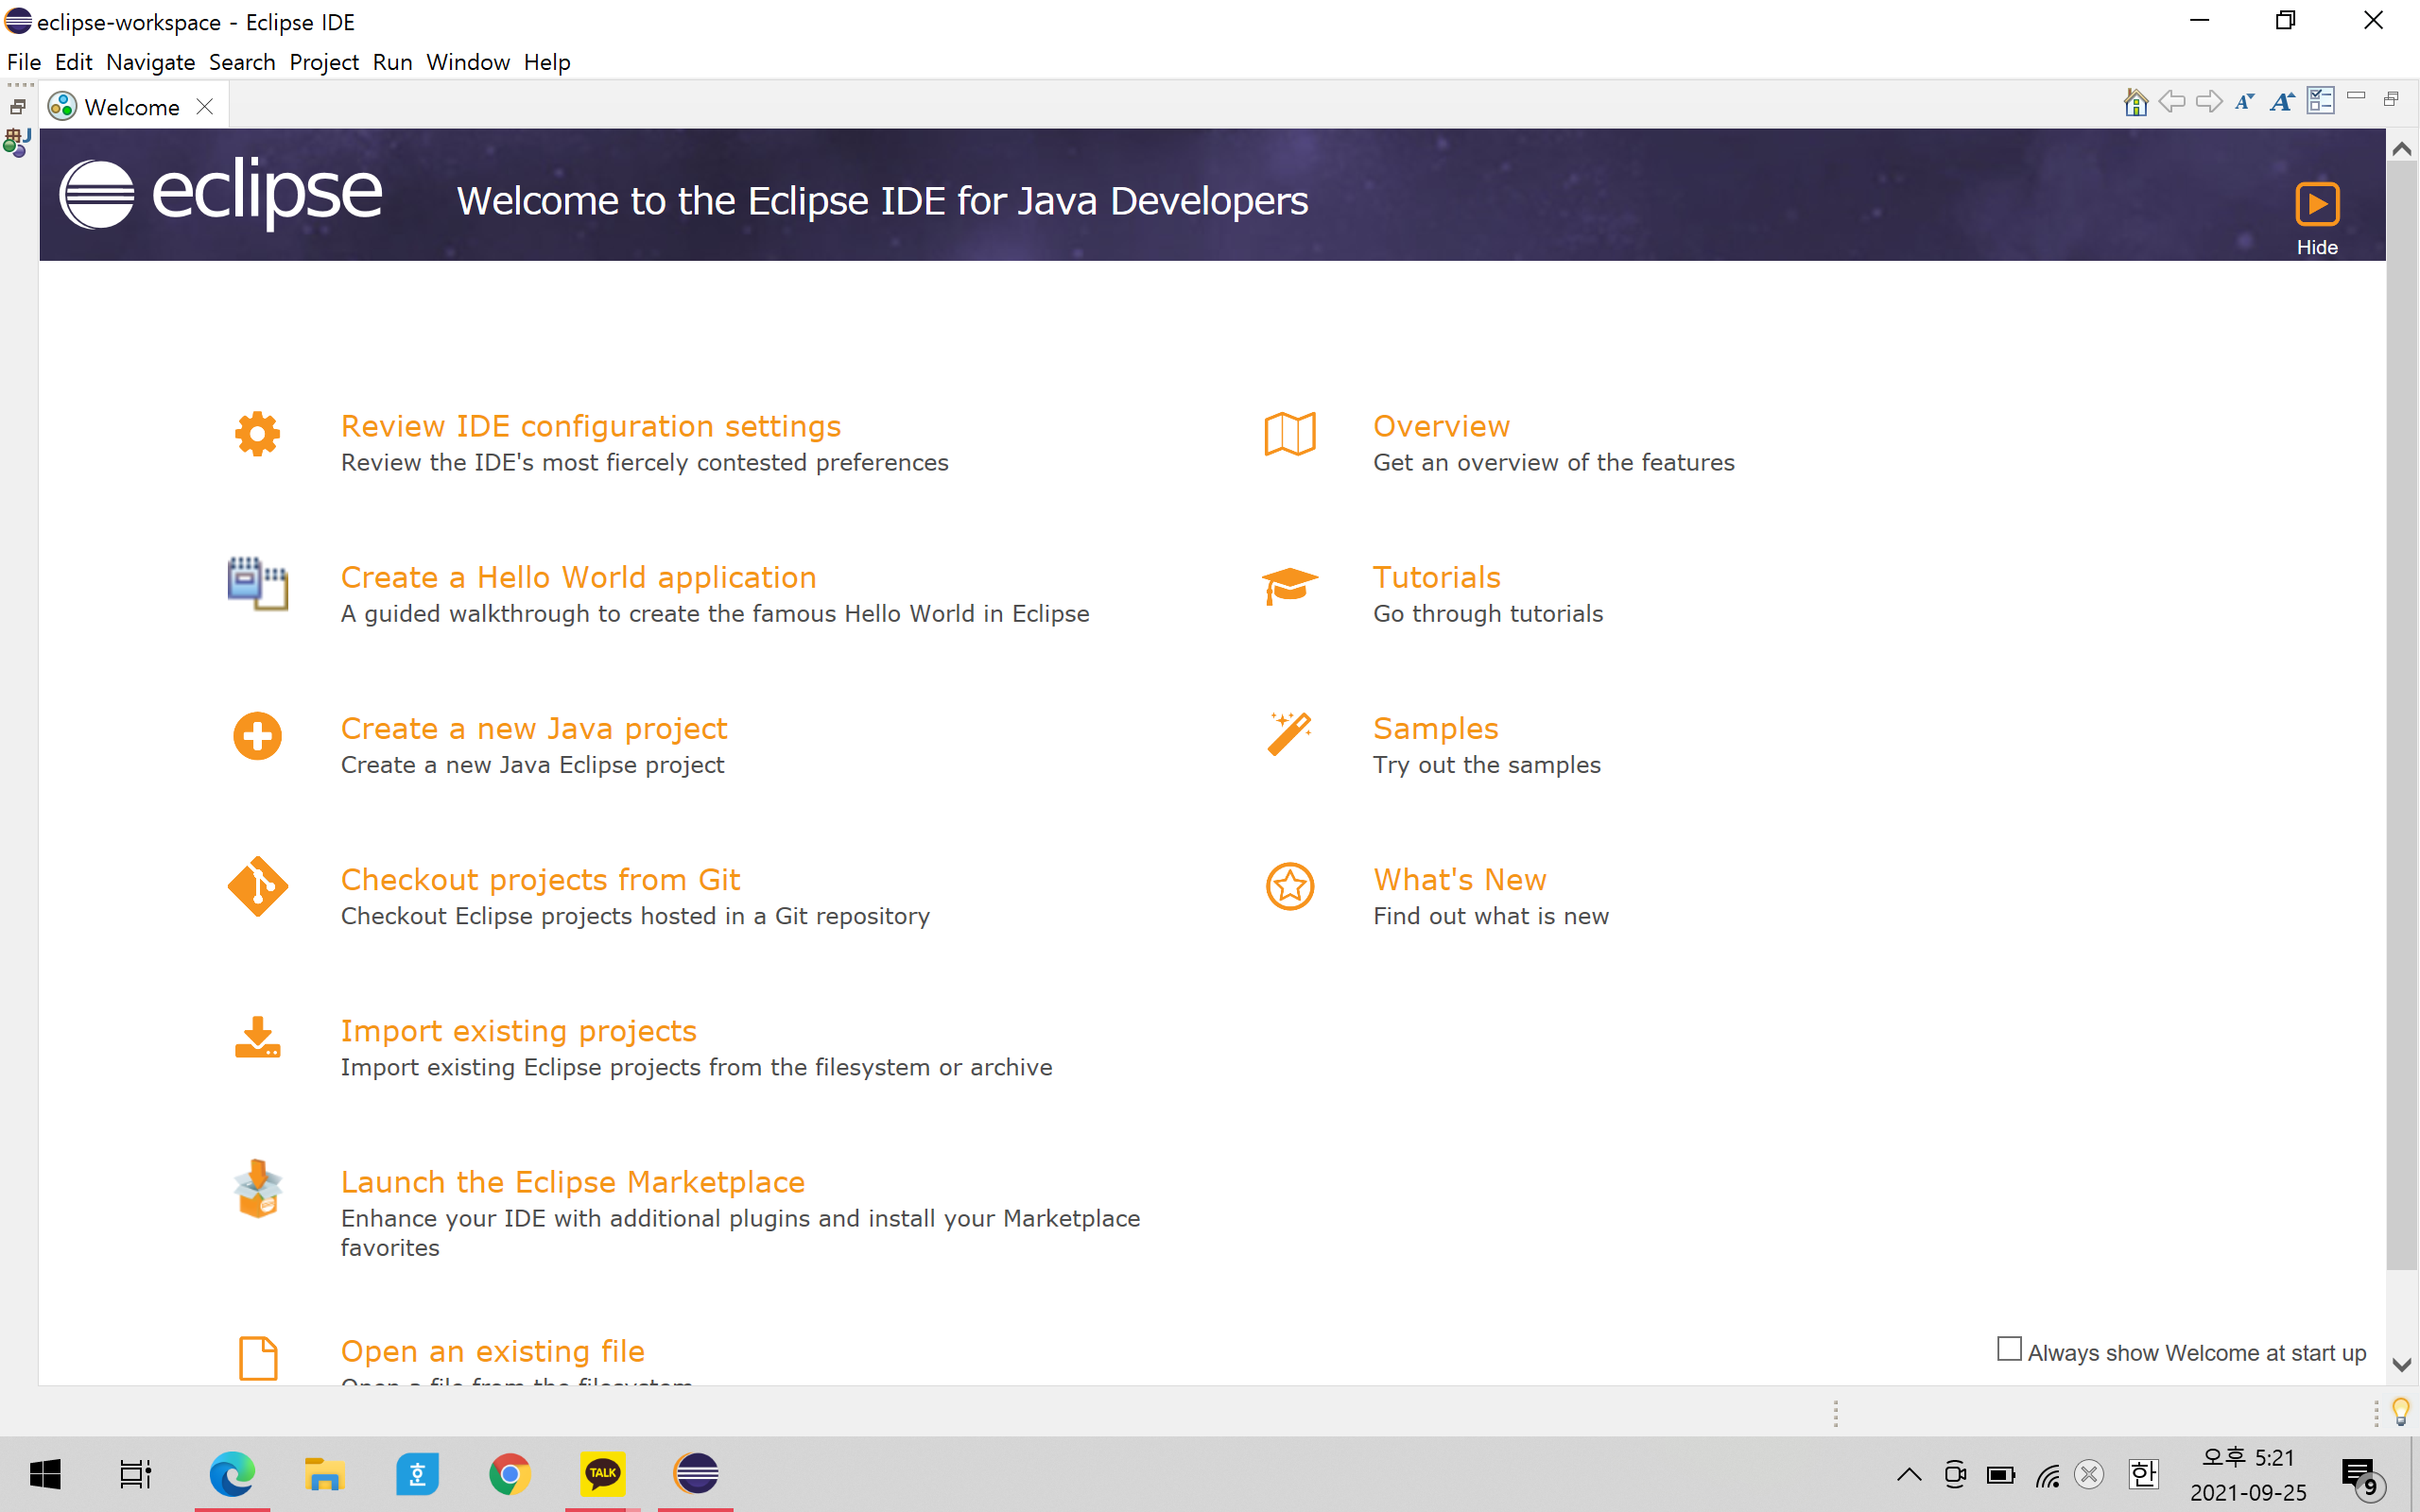The image size is (2420, 1512).
Task: Open the Window menu
Action: click(468, 62)
